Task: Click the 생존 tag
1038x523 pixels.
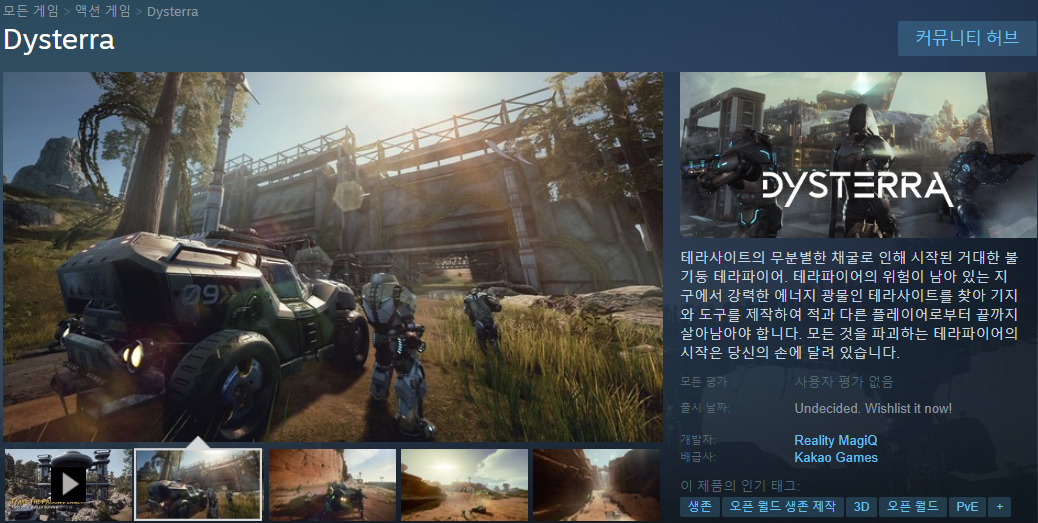Action: pos(700,507)
